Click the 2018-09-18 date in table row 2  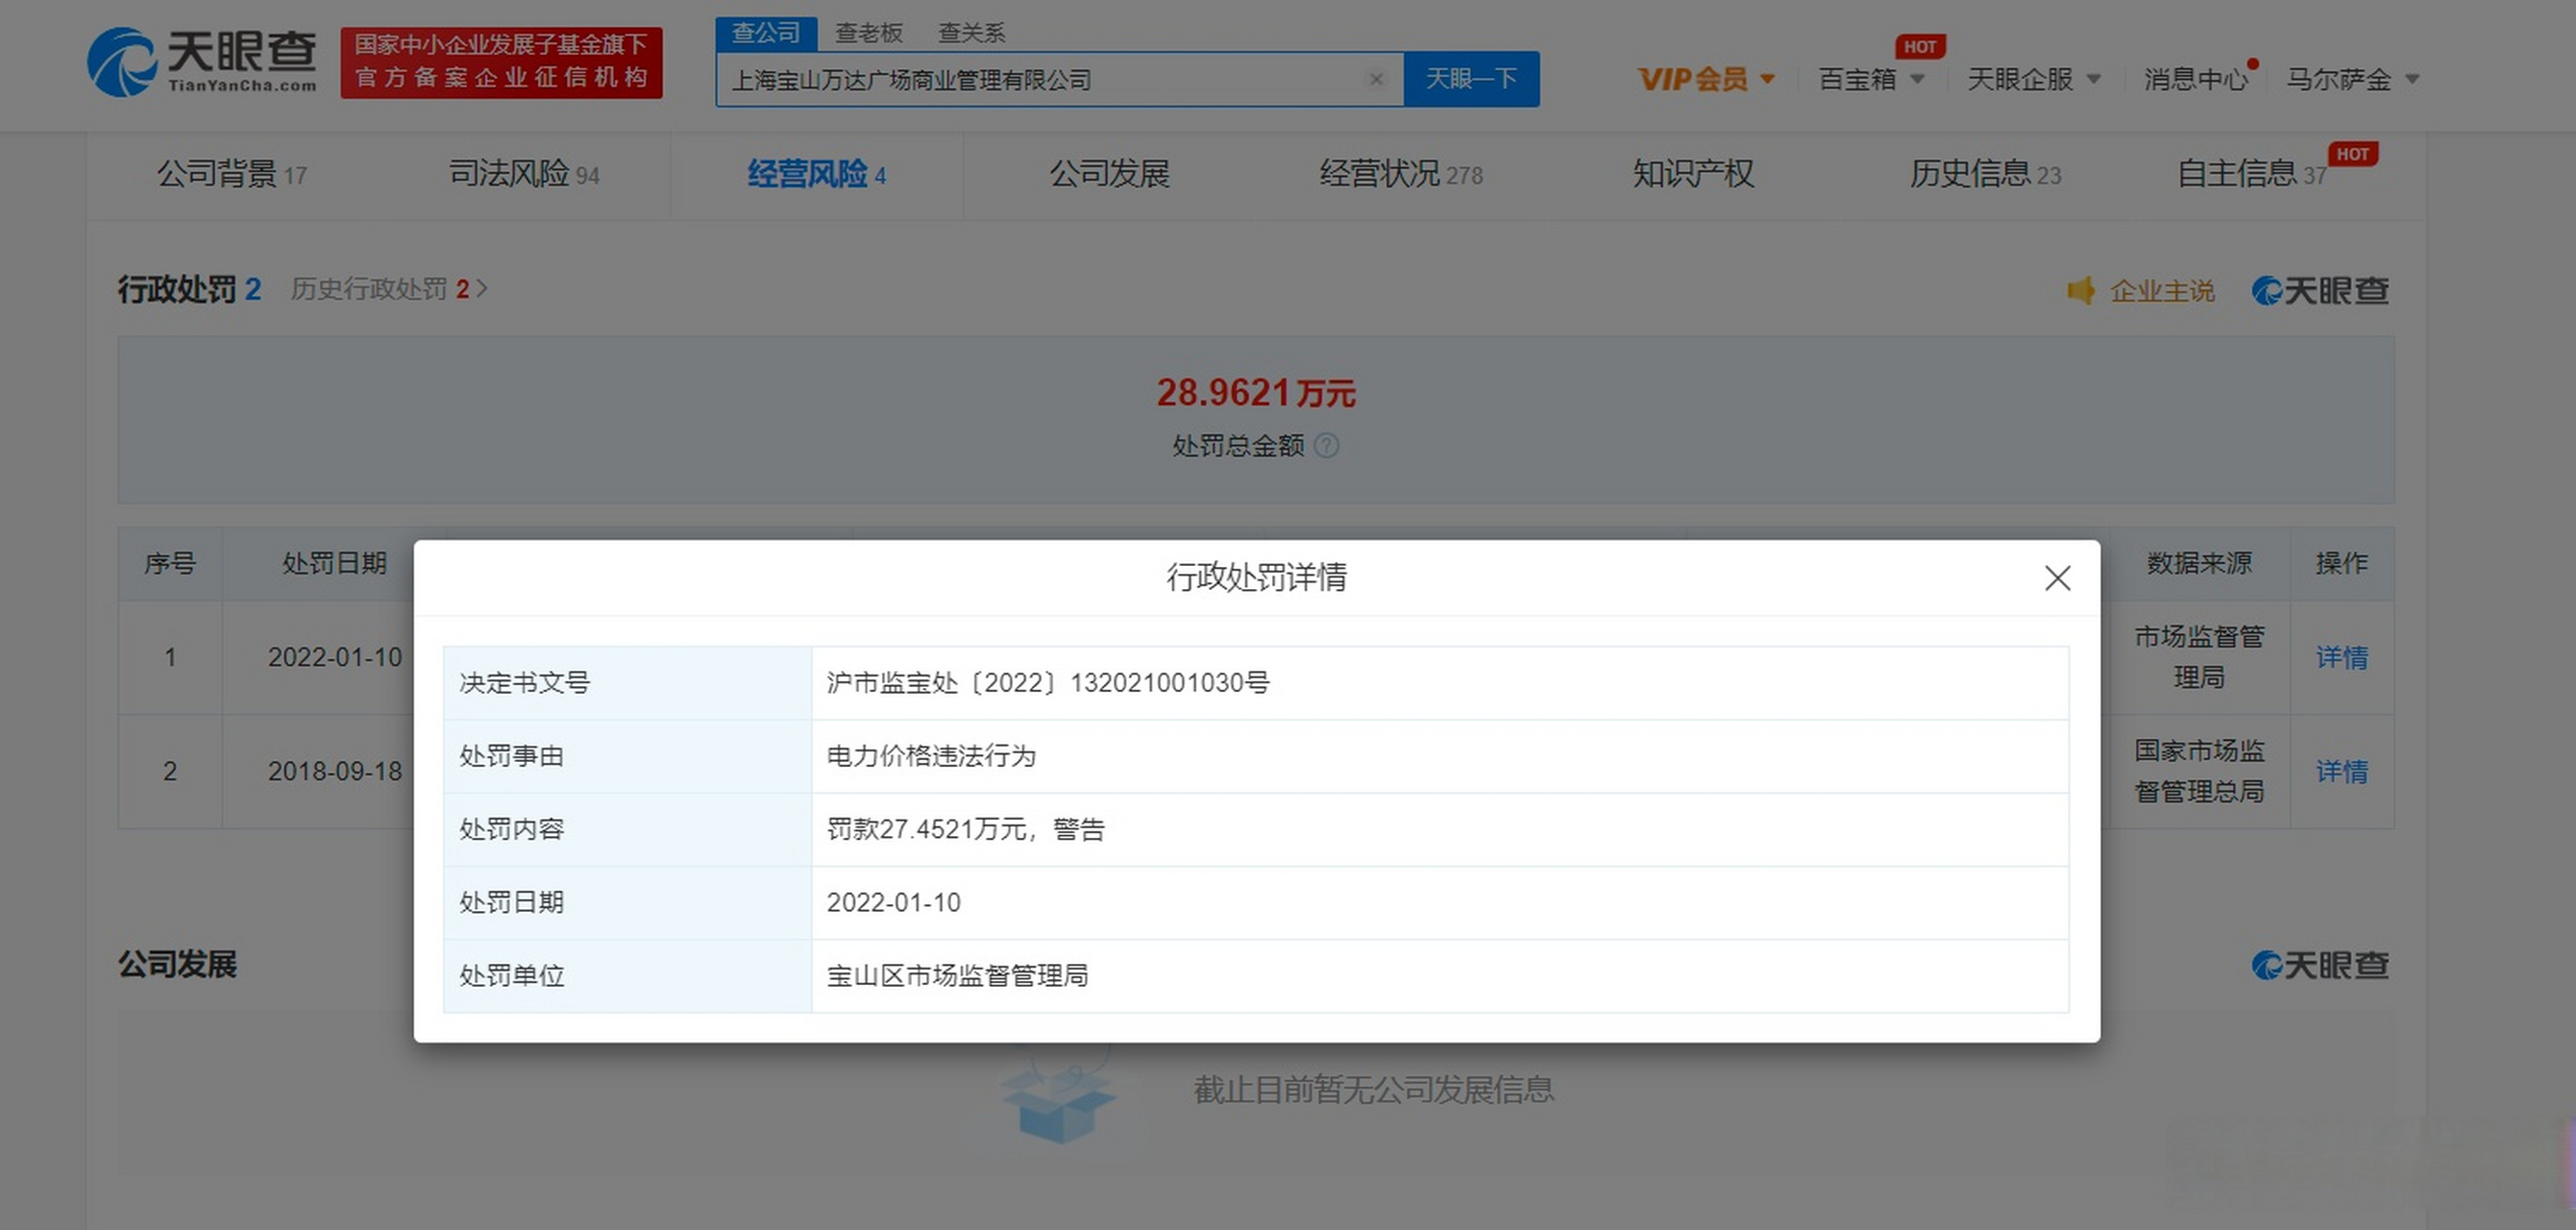pyautogui.click(x=334, y=771)
